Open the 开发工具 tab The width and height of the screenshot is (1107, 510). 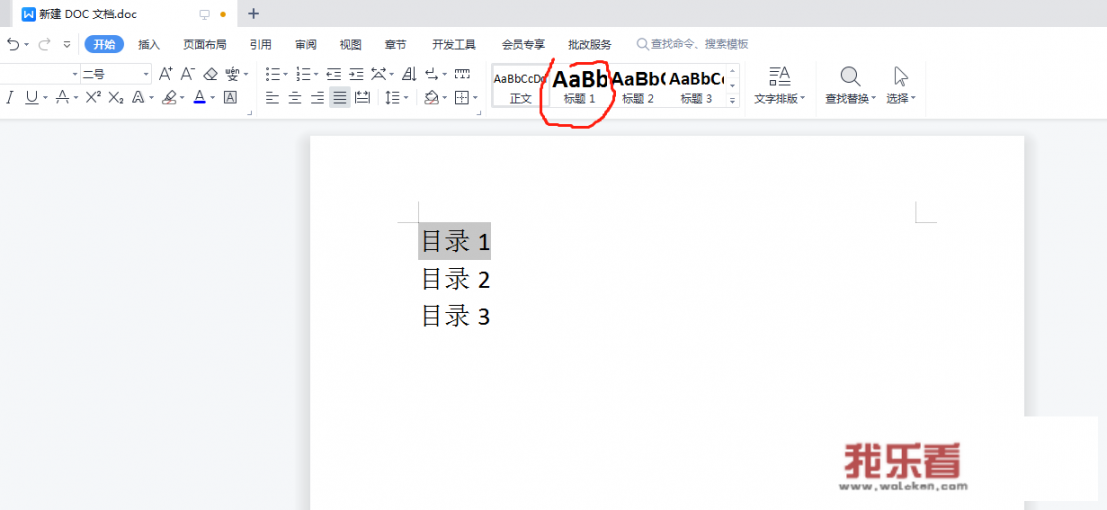454,45
